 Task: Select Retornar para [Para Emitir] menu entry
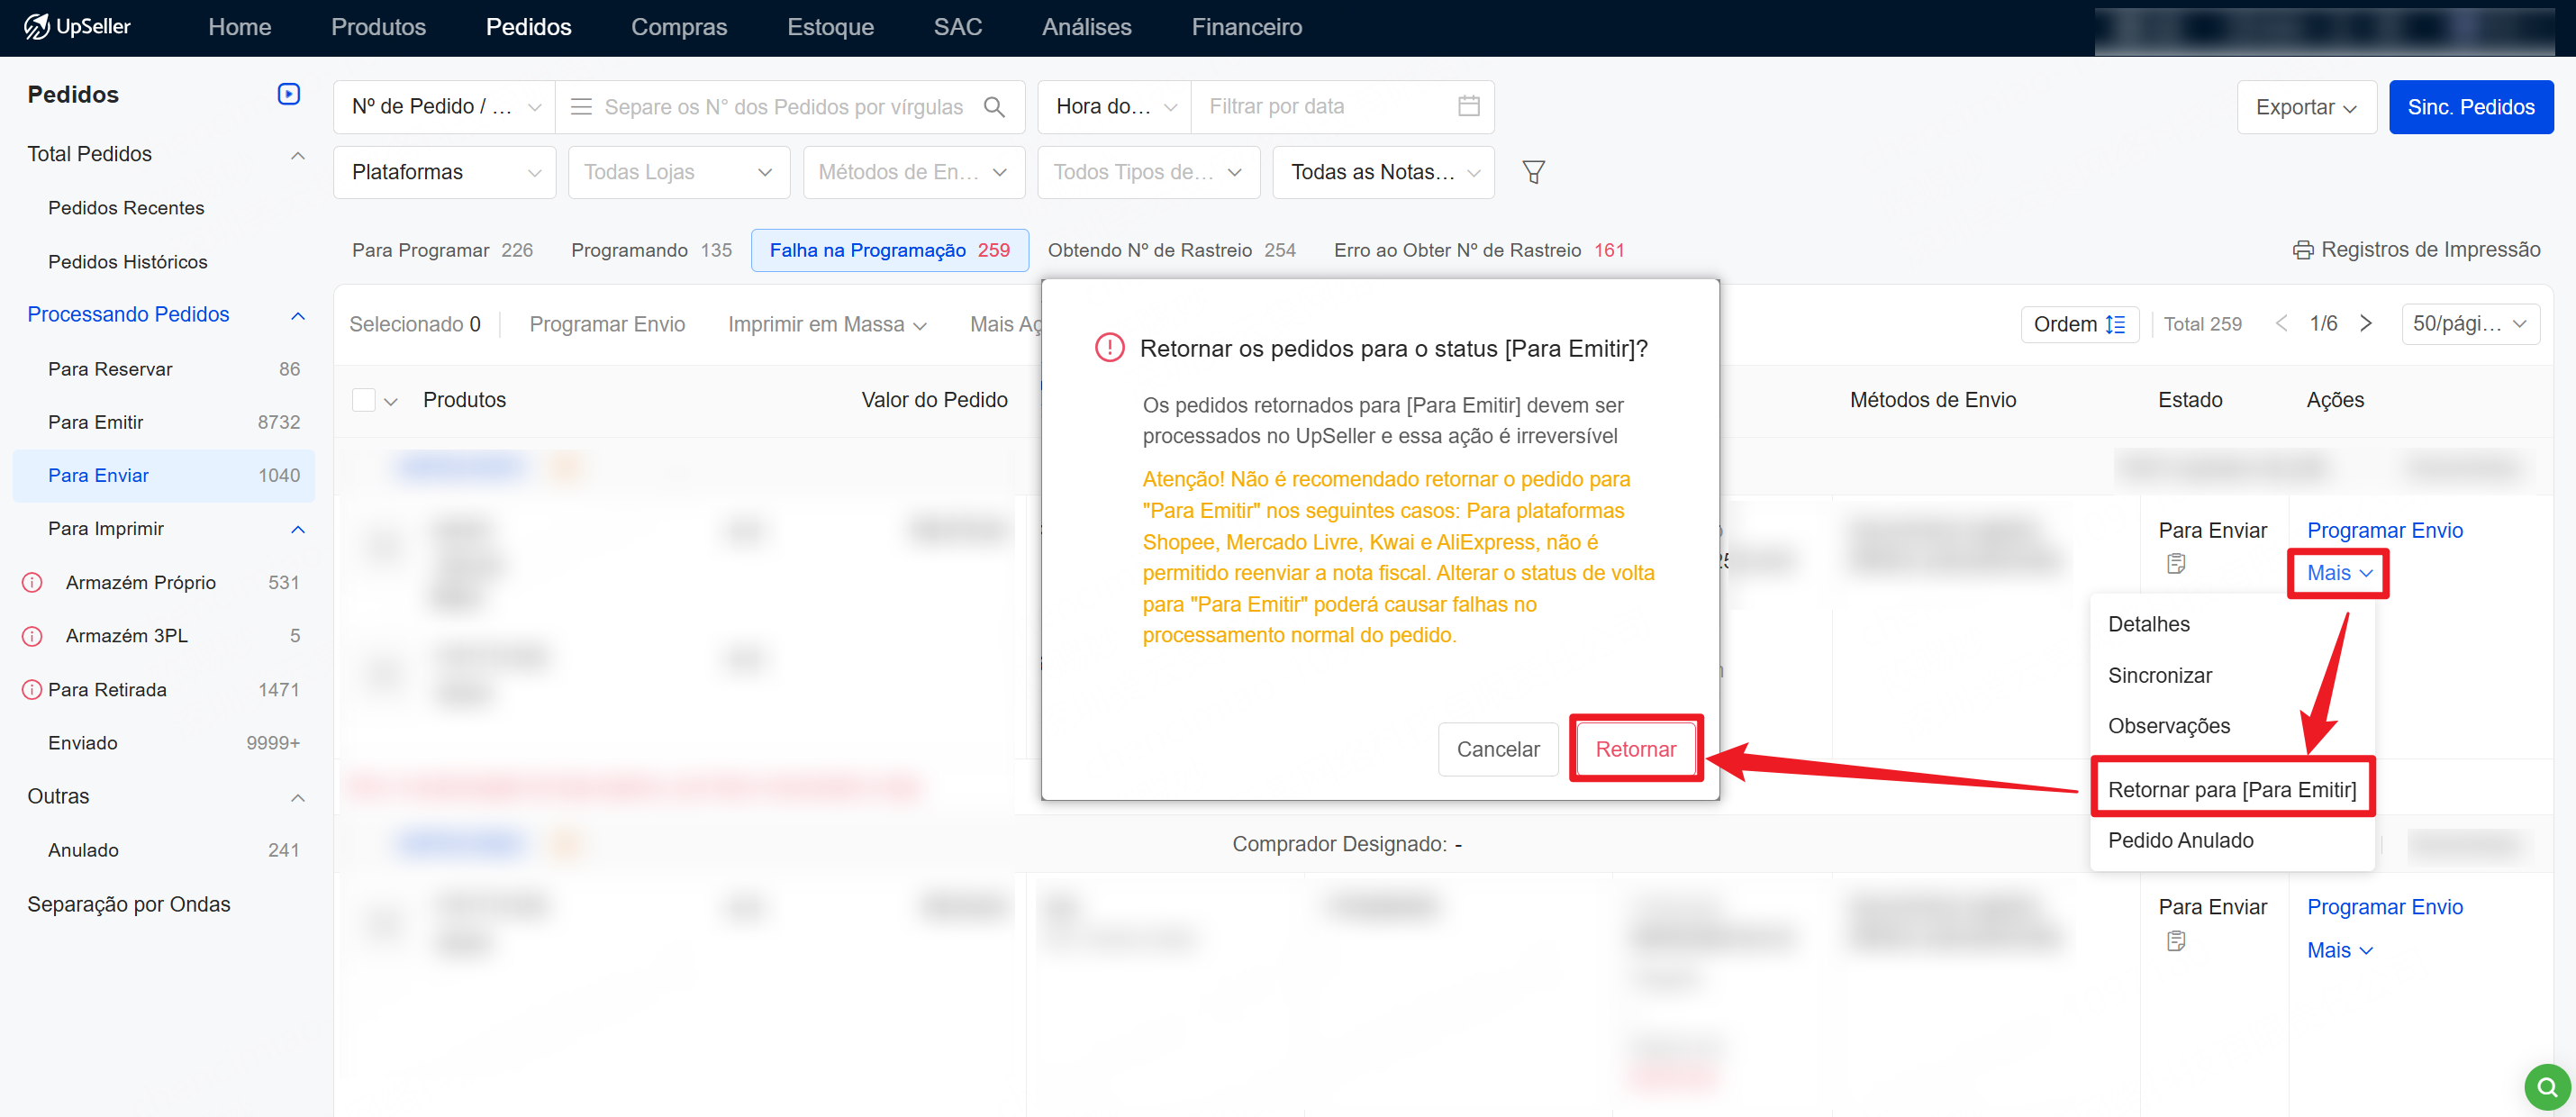2231,790
